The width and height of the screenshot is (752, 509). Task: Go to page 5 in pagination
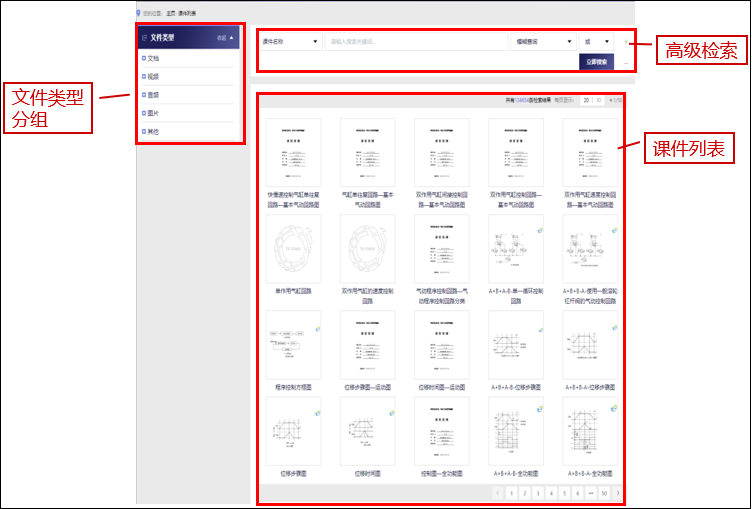(x=564, y=493)
